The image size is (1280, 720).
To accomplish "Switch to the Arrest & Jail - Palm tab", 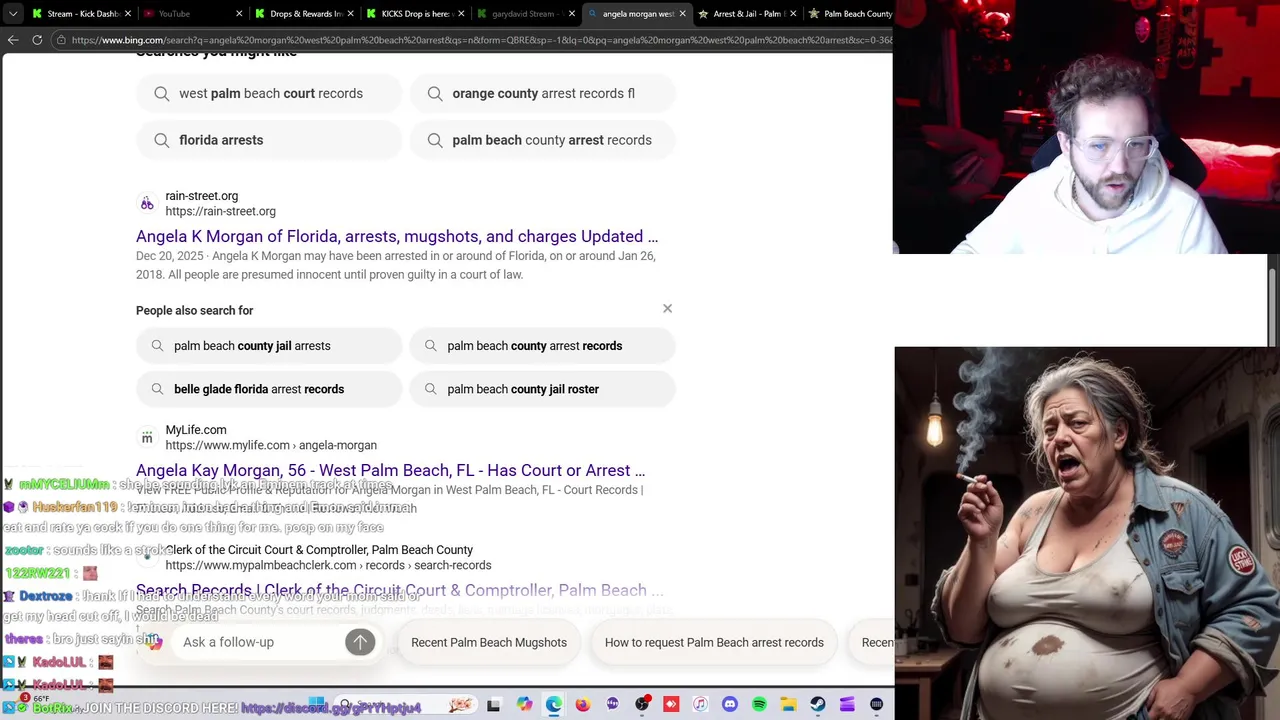I will coord(746,14).
